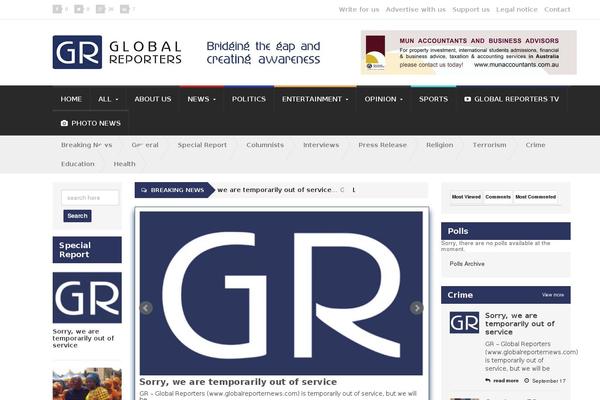Focus the 'search here' input field
Viewport: 600px width, 400px height.
90,198
